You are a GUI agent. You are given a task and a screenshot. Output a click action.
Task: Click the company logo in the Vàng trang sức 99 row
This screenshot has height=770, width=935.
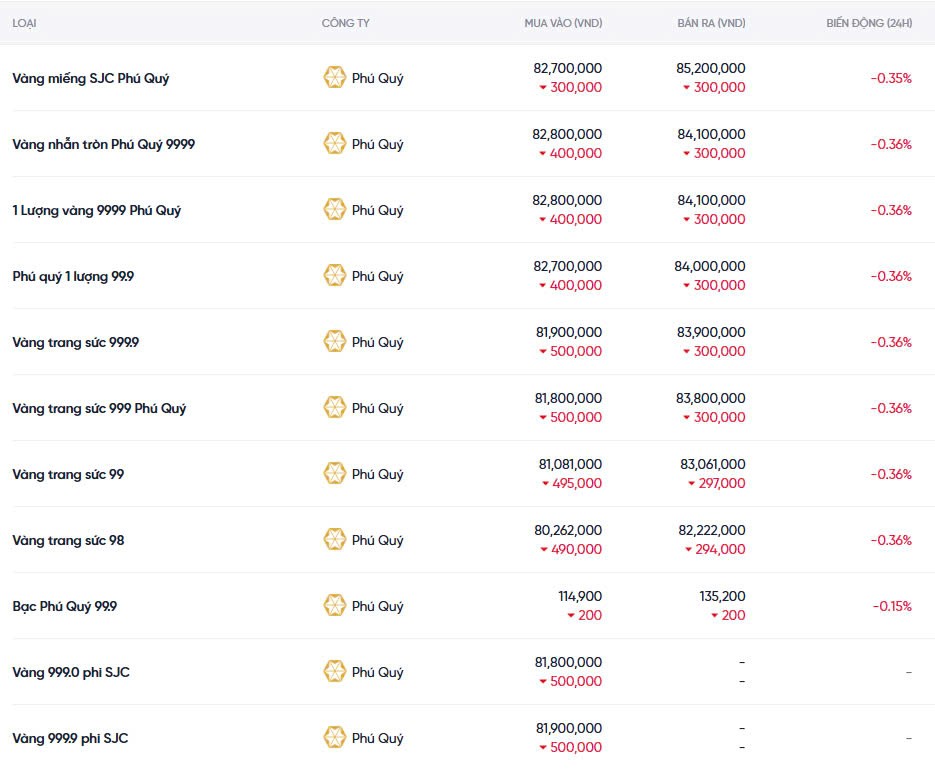(335, 474)
